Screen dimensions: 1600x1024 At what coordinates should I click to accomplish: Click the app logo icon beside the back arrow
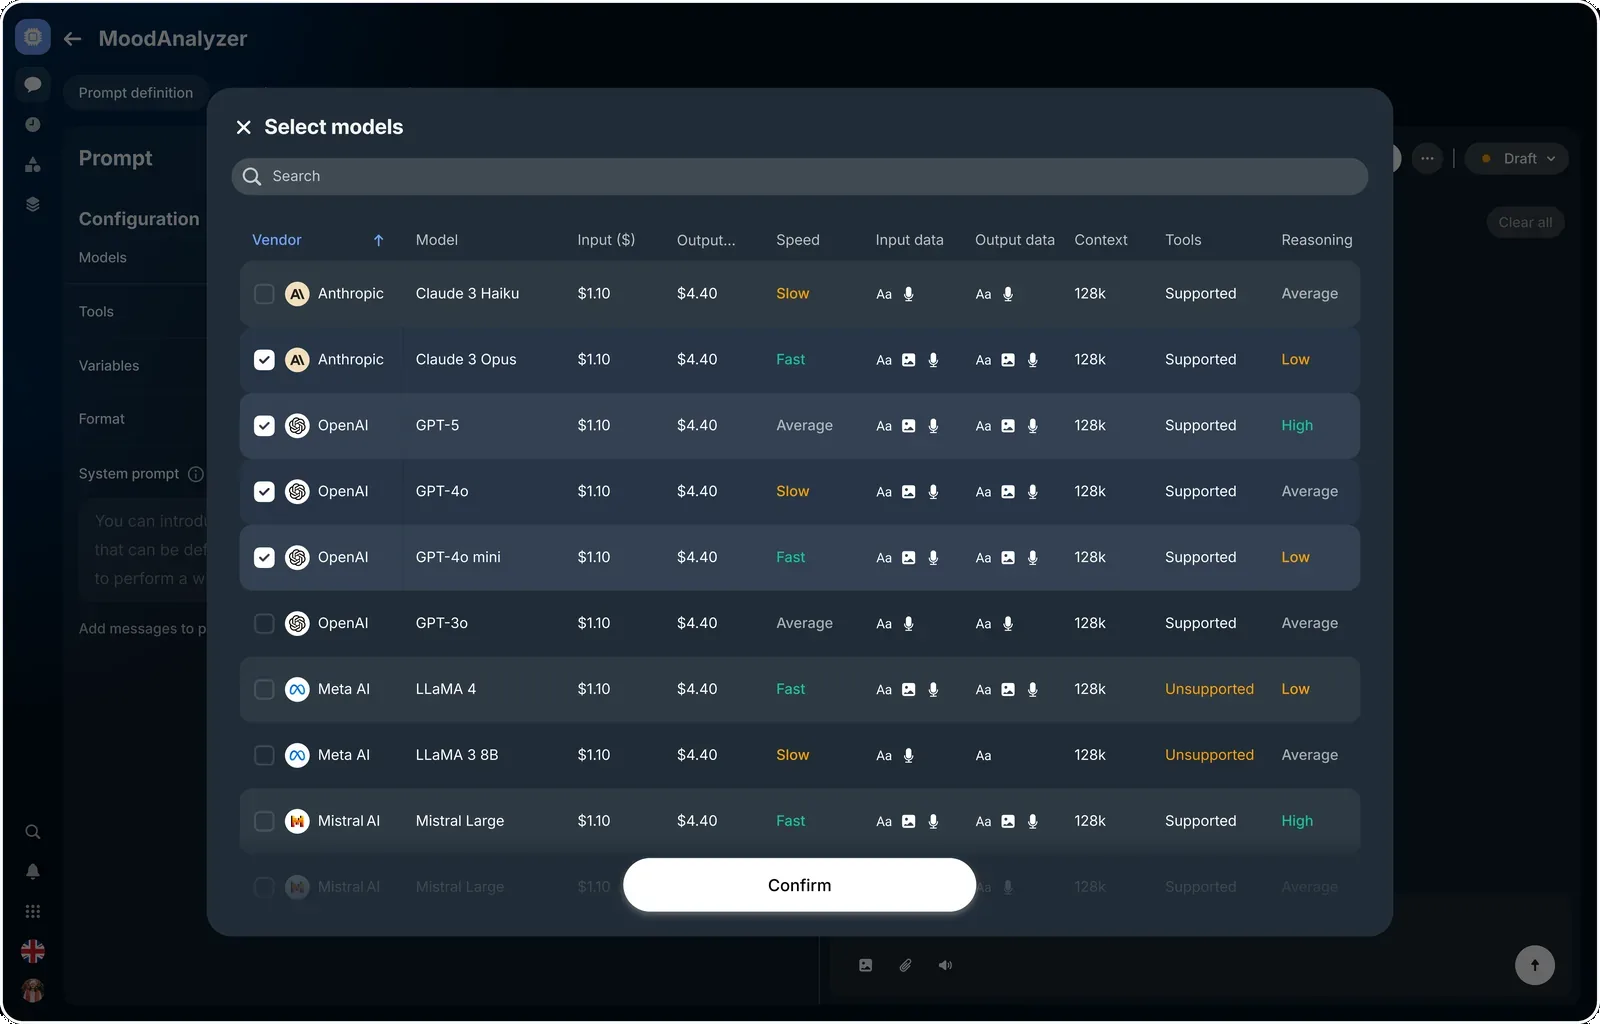(33, 37)
